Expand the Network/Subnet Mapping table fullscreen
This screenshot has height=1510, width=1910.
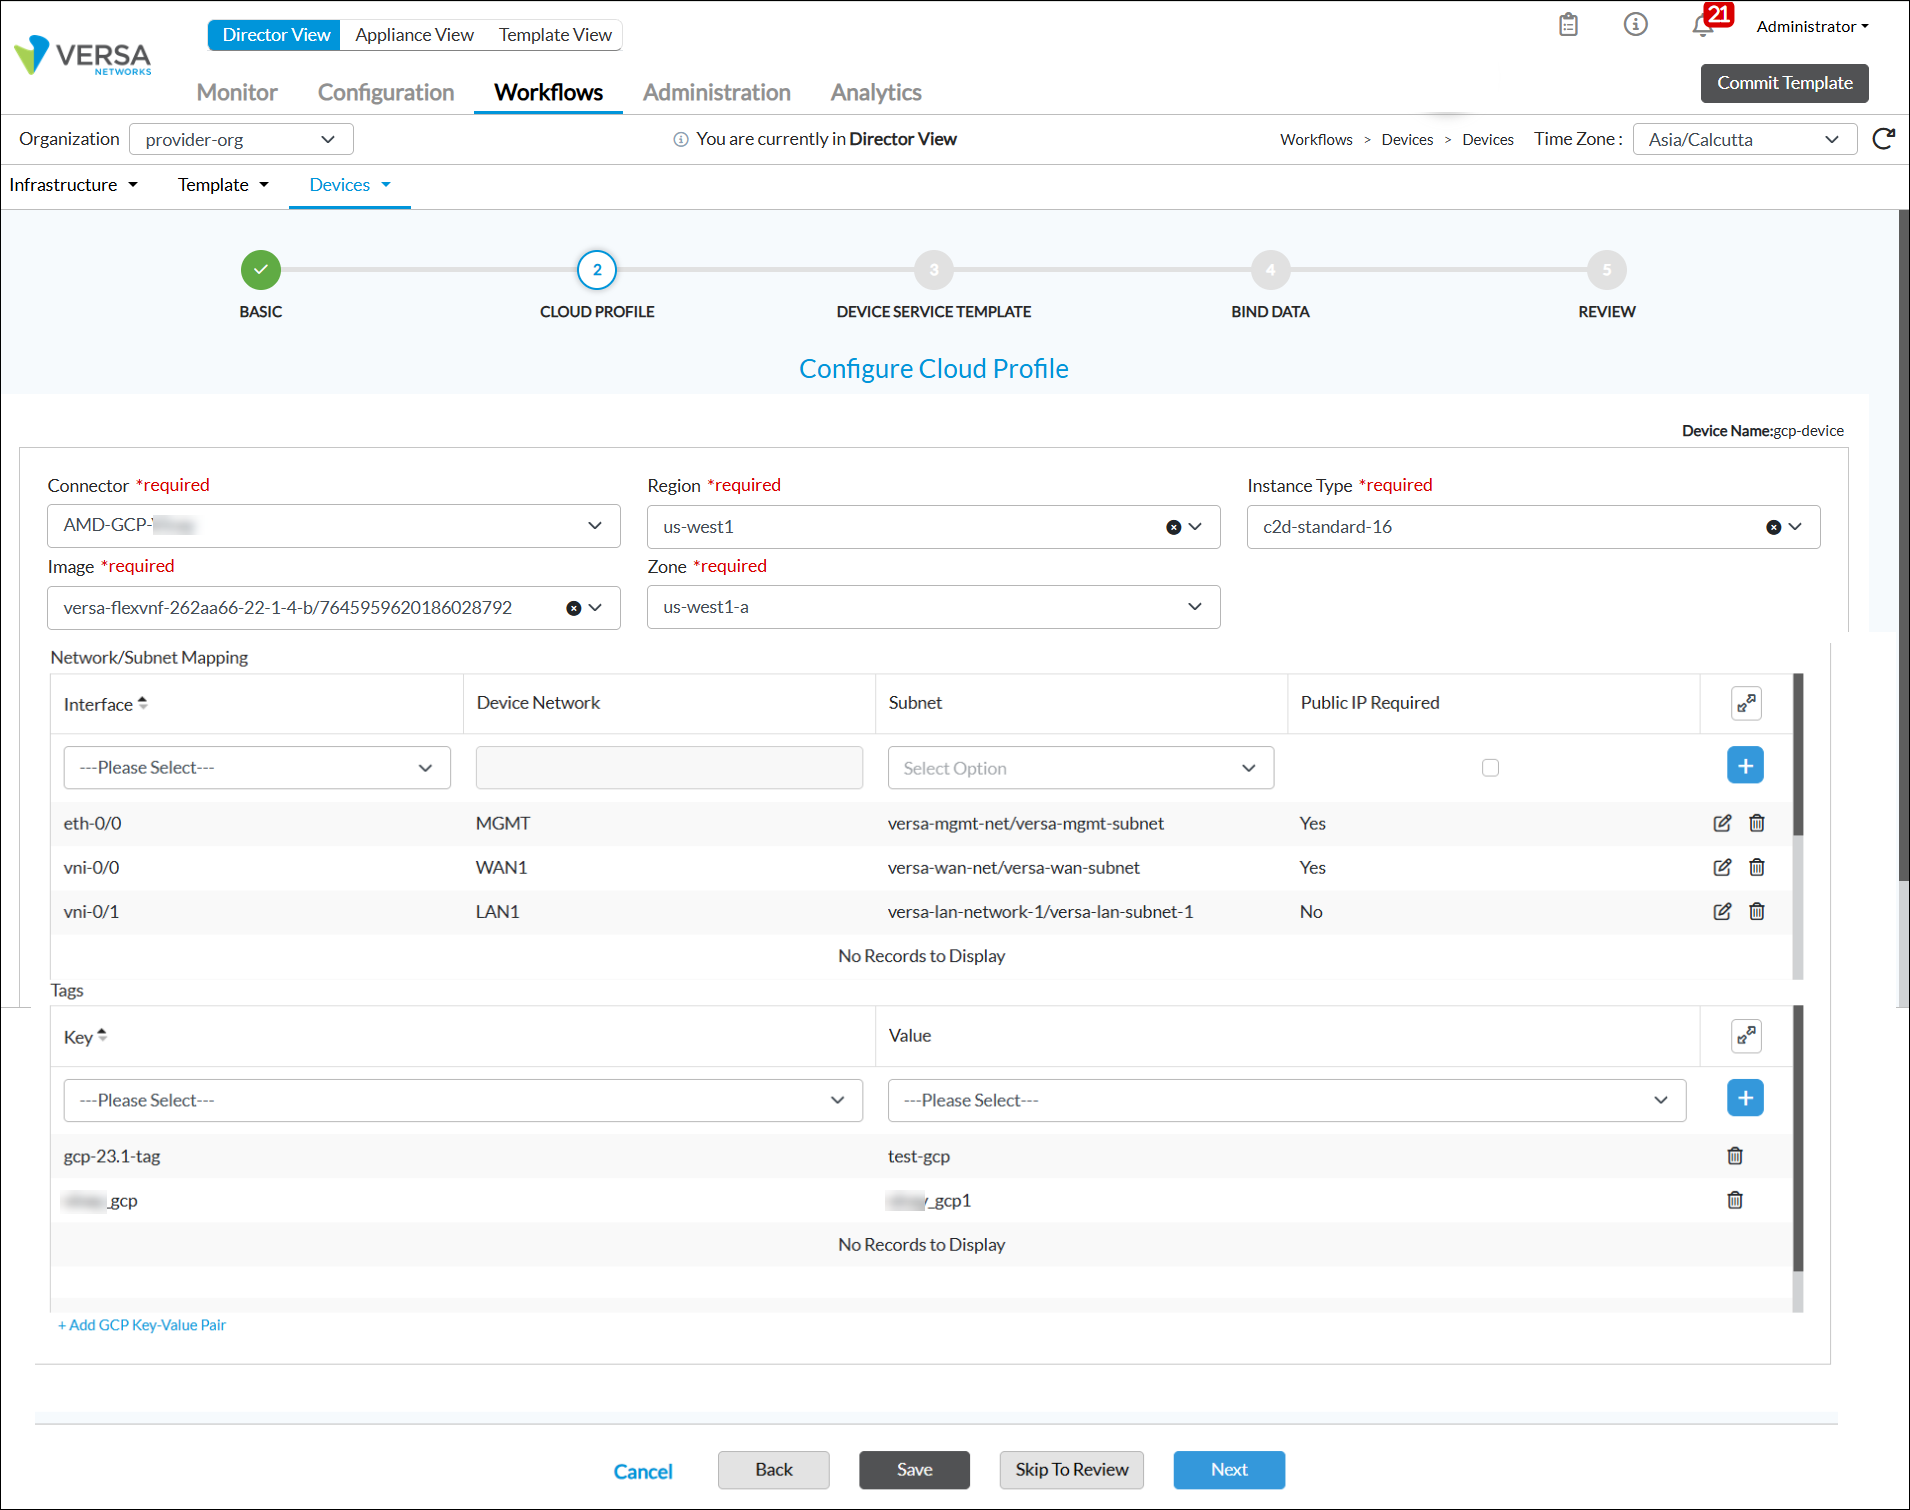pyautogui.click(x=1746, y=703)
